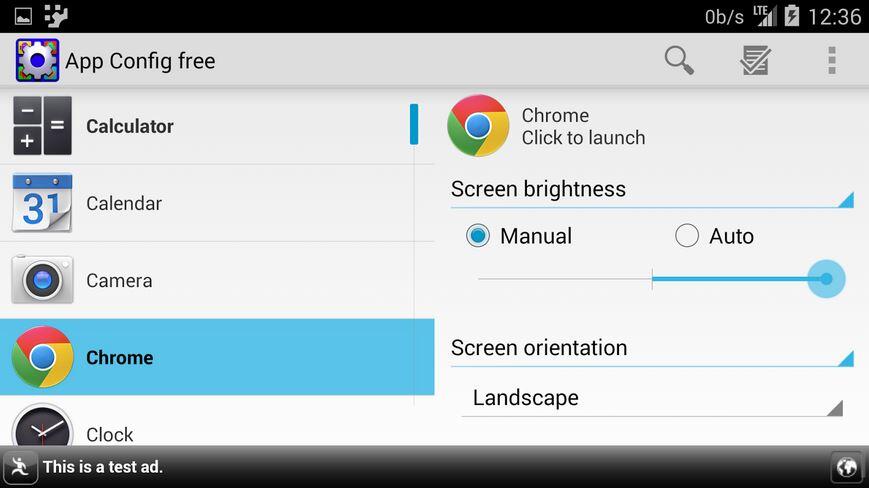869x488 pixels.
Task: Click the brightness slider handle
Action: click(x=826, y=279)
